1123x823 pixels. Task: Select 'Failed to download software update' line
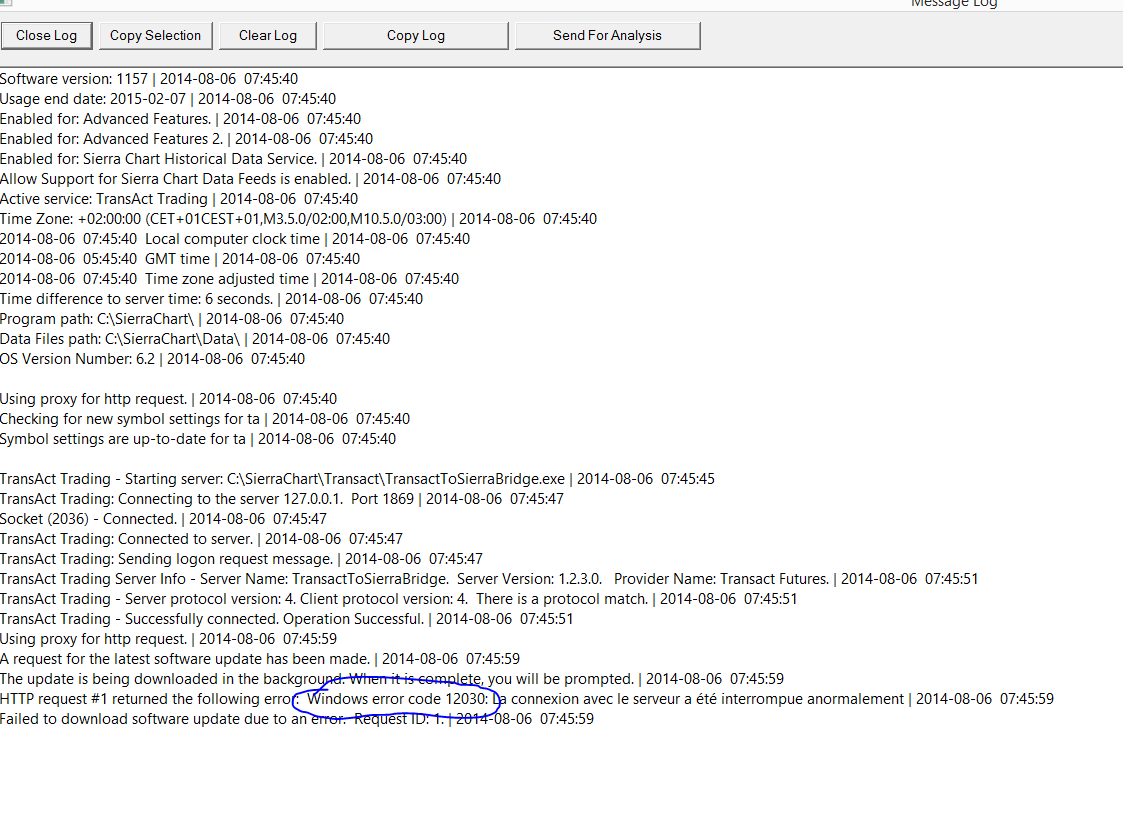coord(297,721)
